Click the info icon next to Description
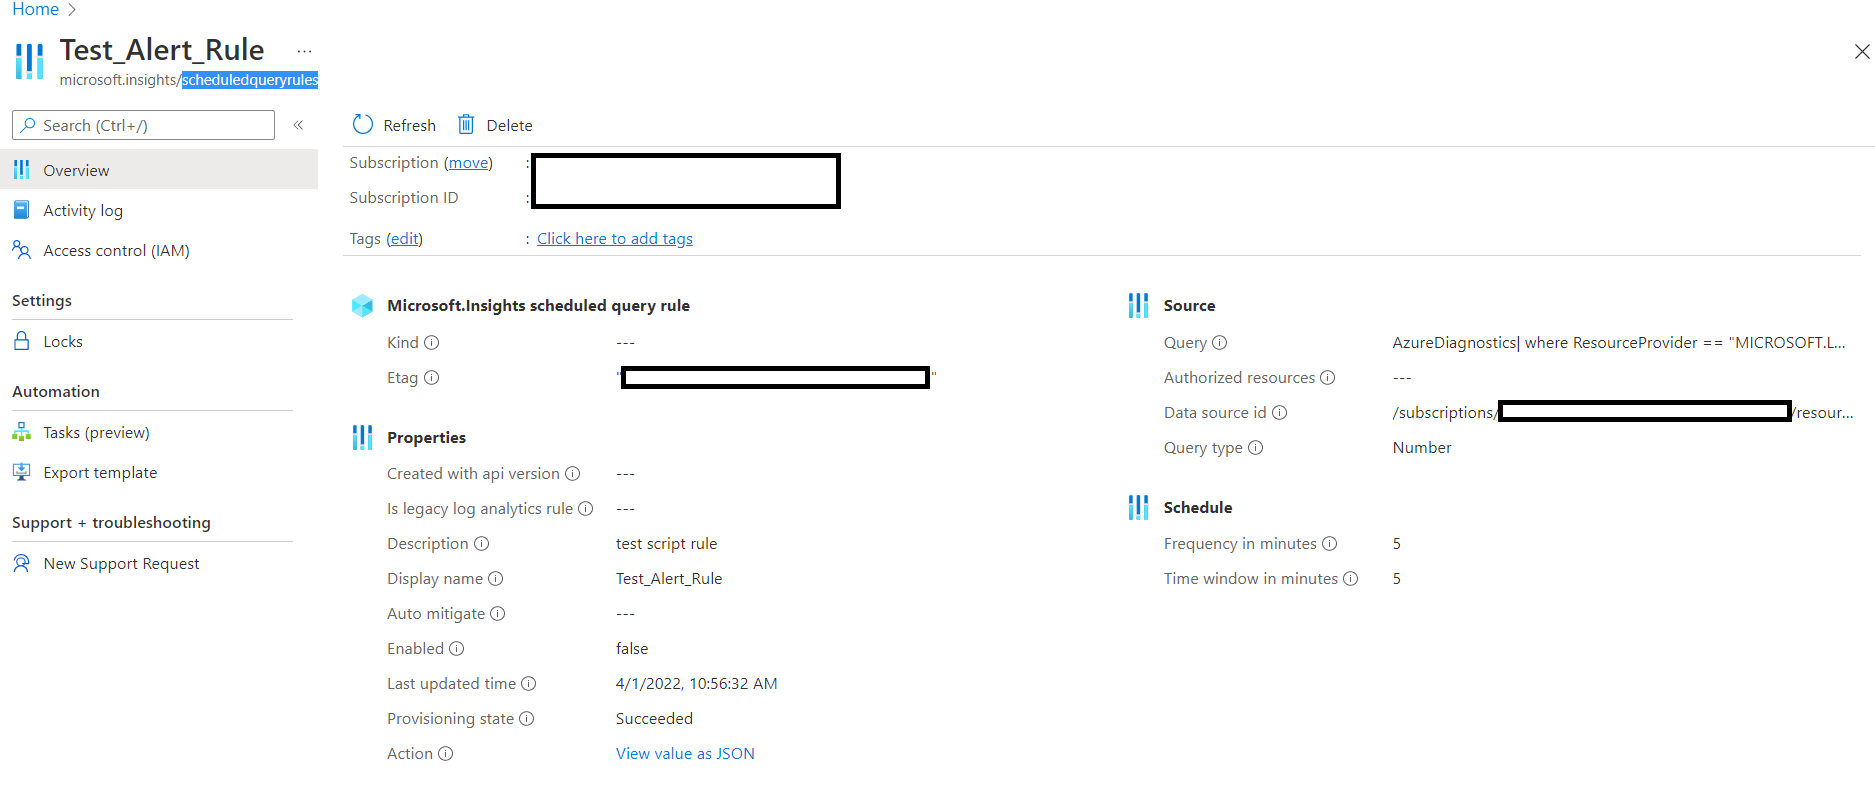Viewport: 1875px width, 793px height. tap(481, 543)
